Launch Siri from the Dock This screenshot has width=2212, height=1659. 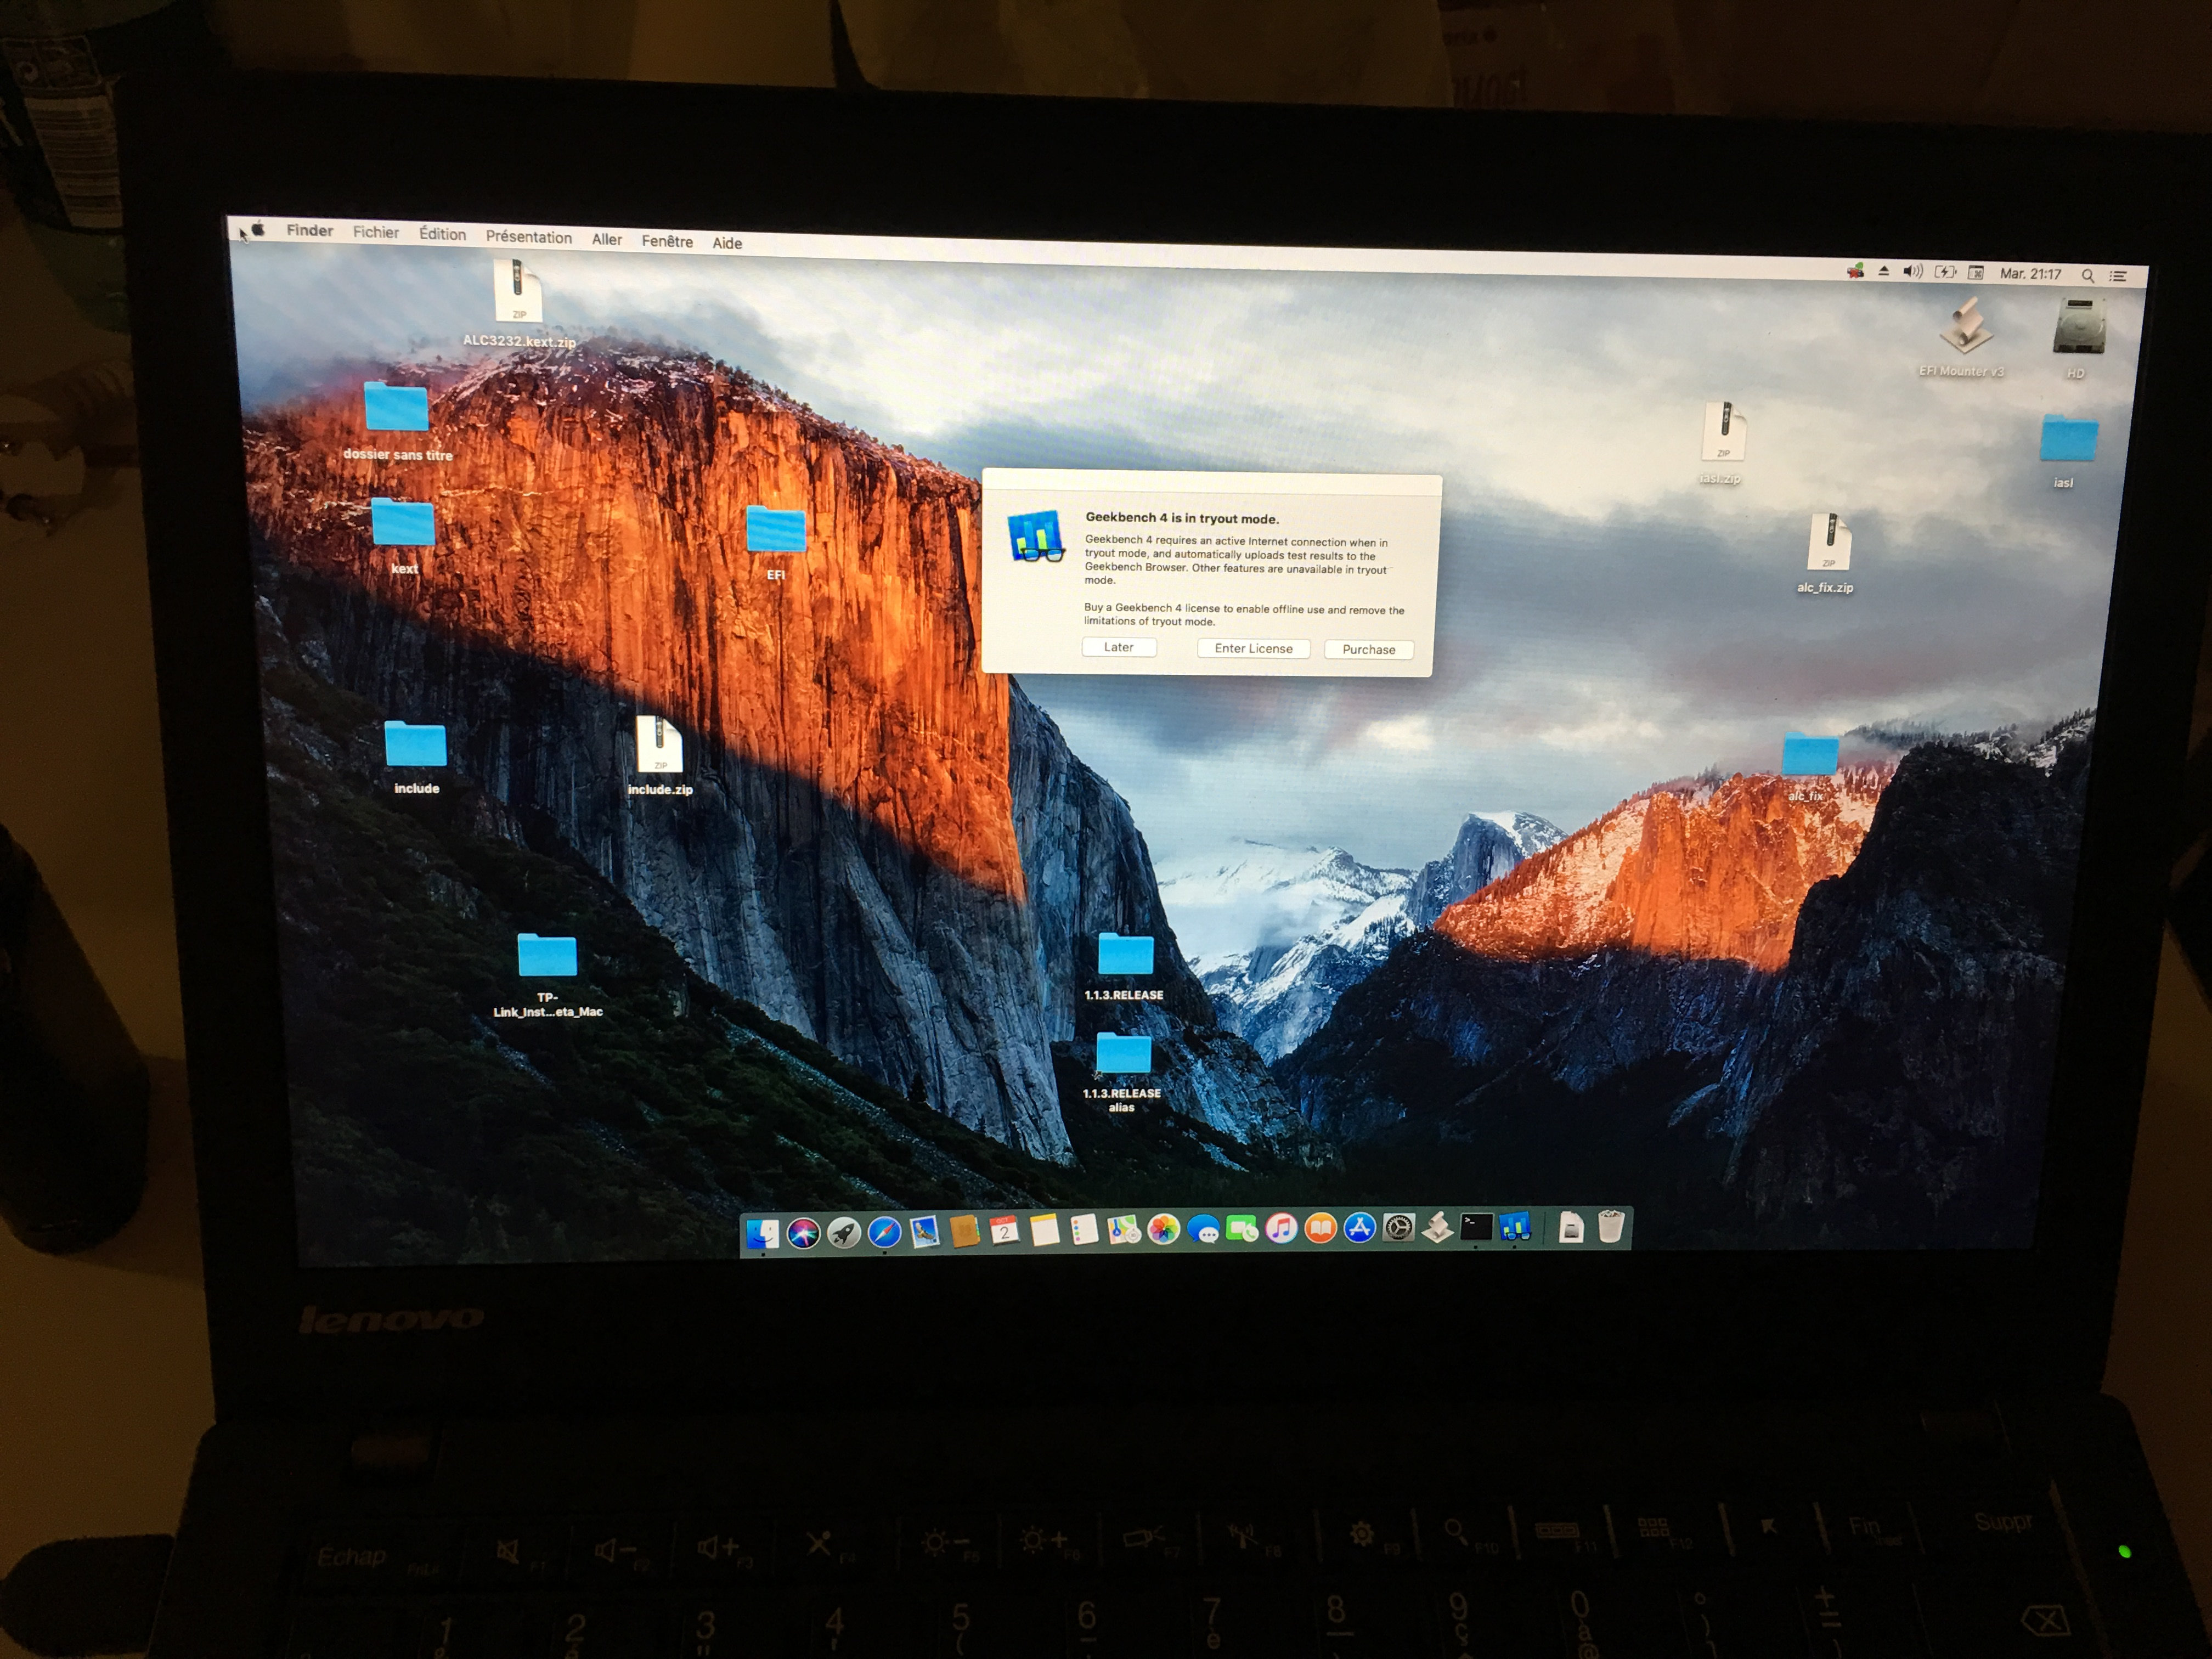click(803, 1233)
